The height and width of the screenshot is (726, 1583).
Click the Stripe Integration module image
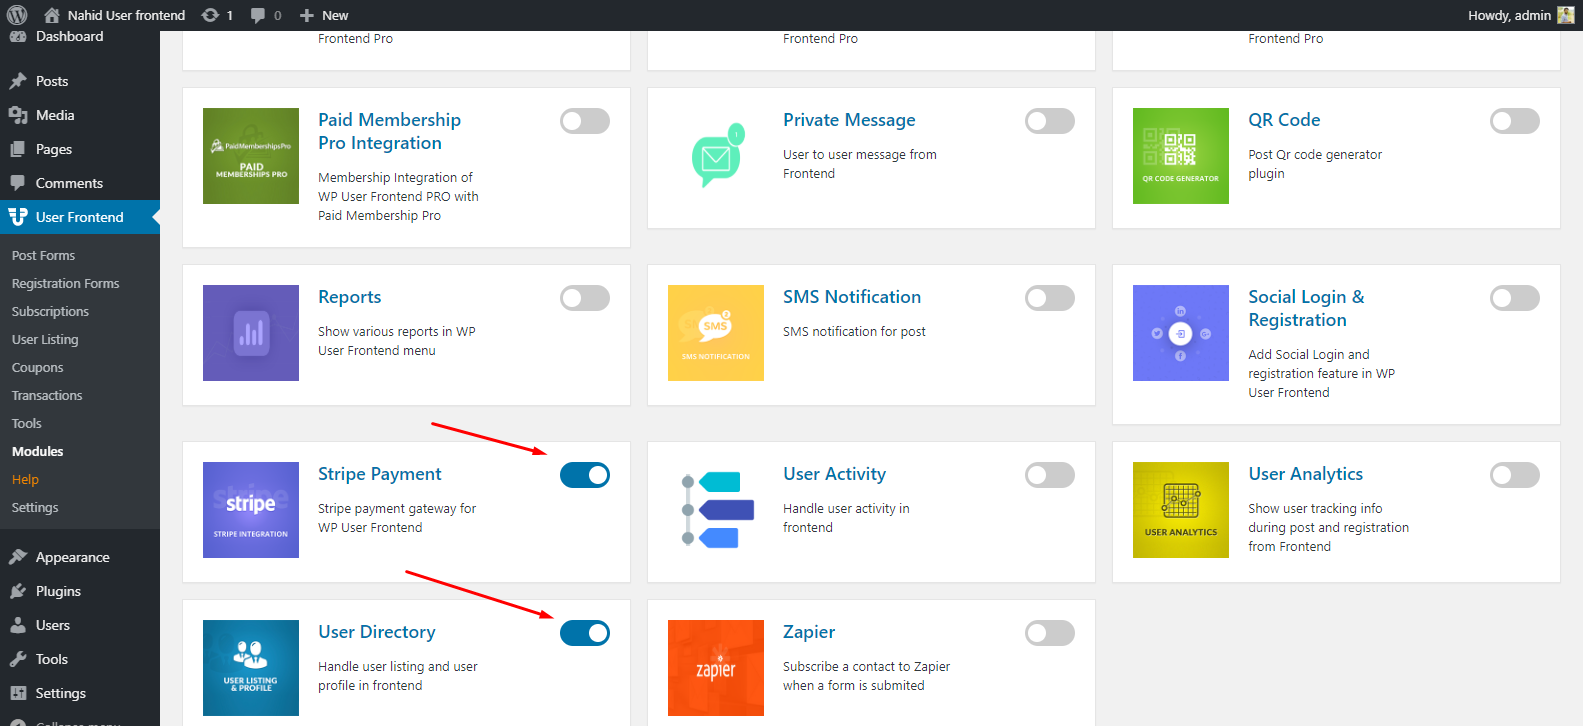pyautogui.click(x=251, y=510)
